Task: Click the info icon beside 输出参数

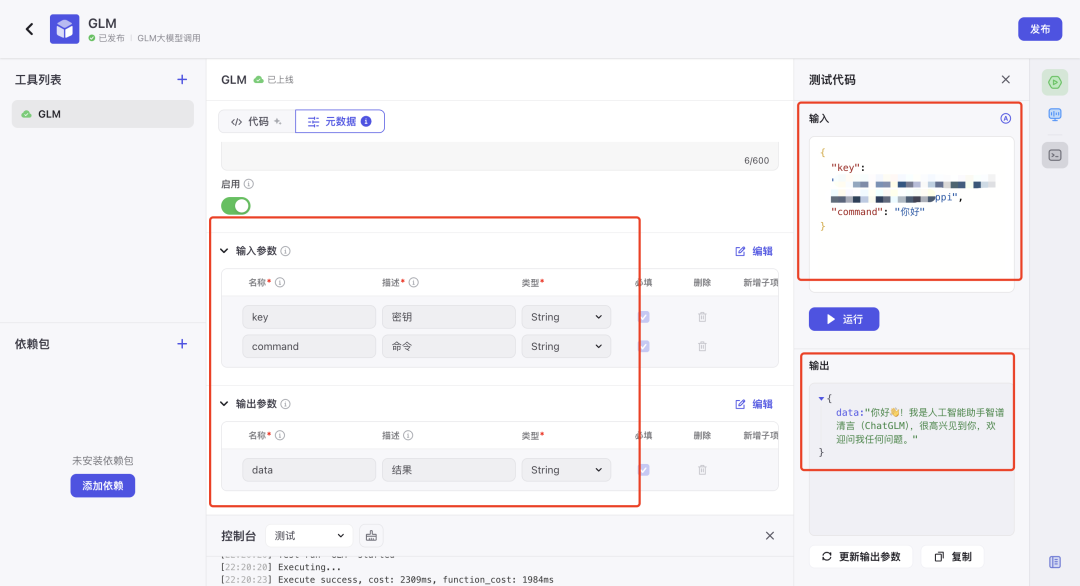Action: (x=285, y=404)
